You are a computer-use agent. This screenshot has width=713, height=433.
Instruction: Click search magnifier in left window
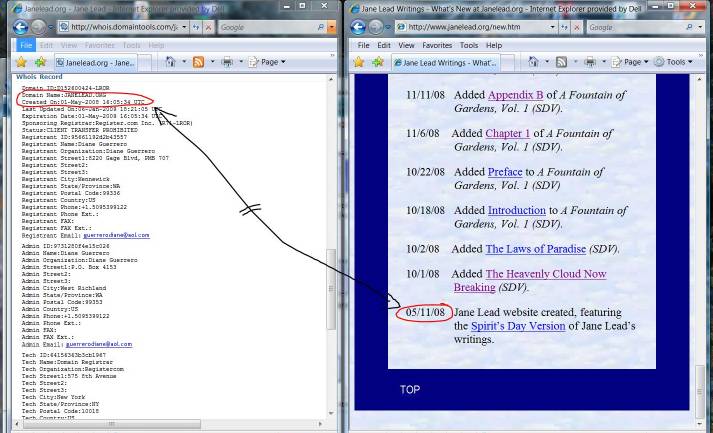click(x=321, y=27)
